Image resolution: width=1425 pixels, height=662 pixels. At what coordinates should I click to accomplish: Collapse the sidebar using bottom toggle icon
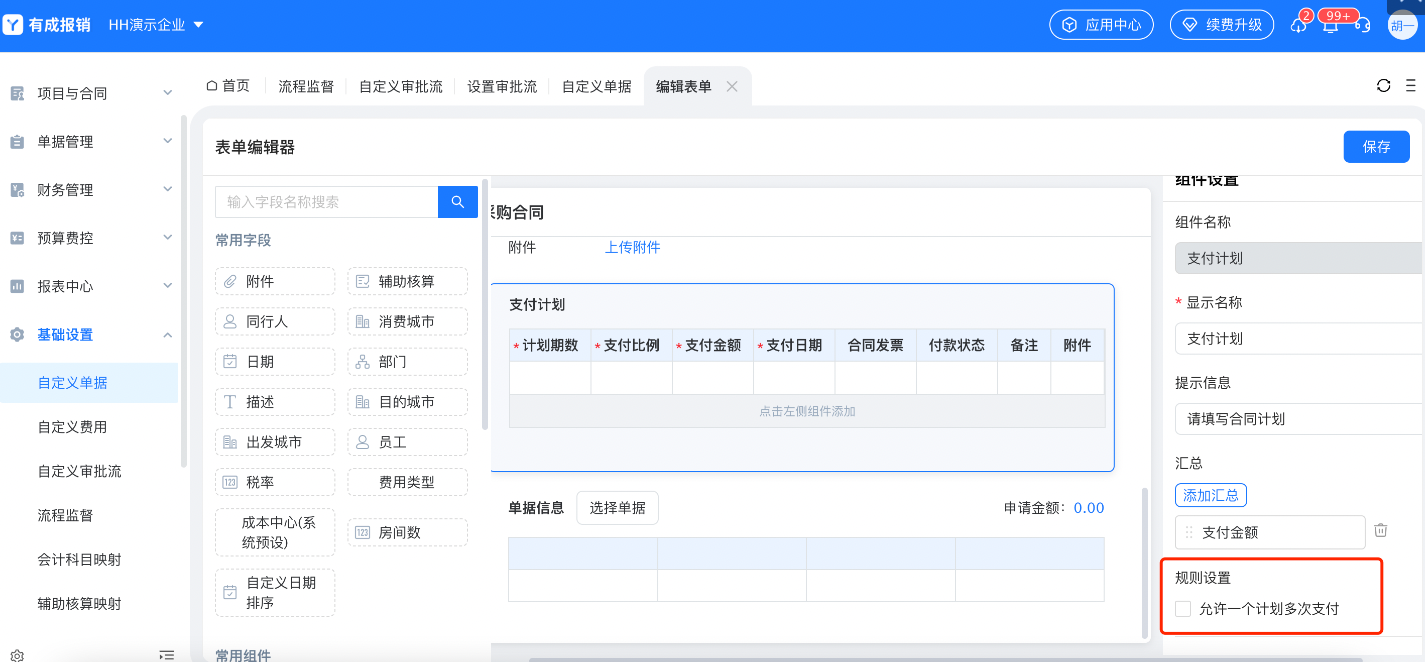pyautogui.click(x=167, y=655)
